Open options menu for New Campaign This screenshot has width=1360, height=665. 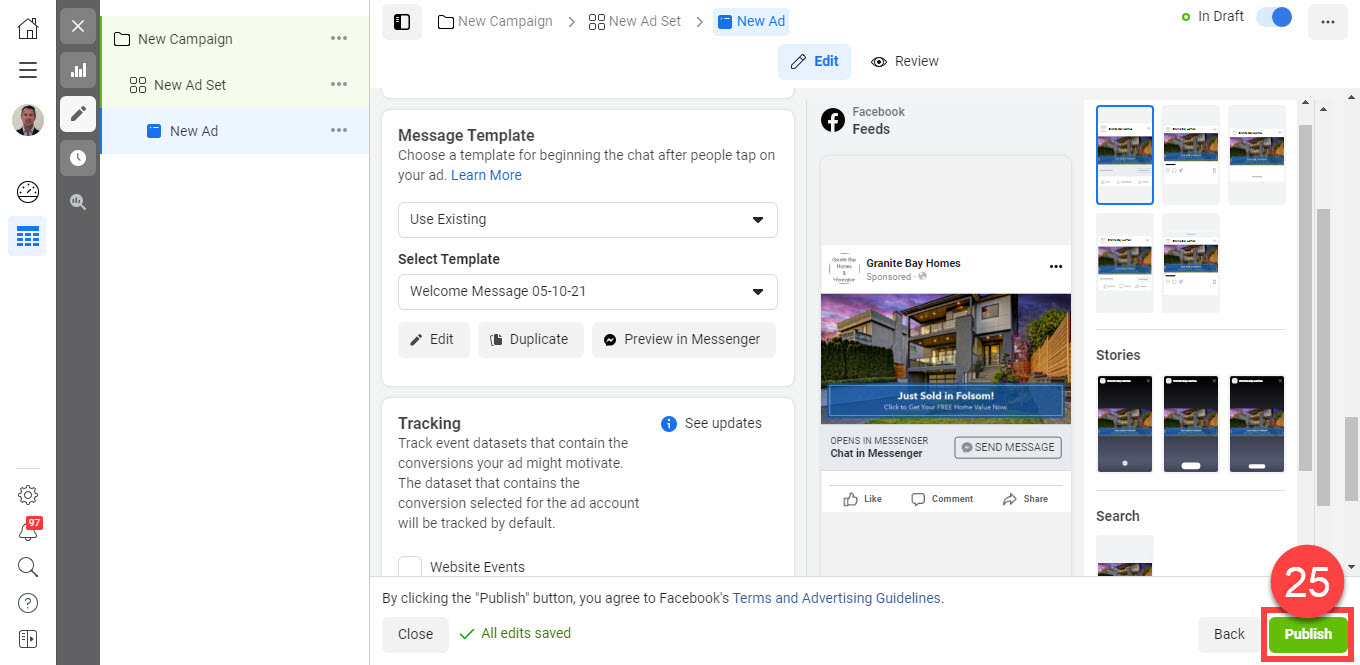pos(339,38)
